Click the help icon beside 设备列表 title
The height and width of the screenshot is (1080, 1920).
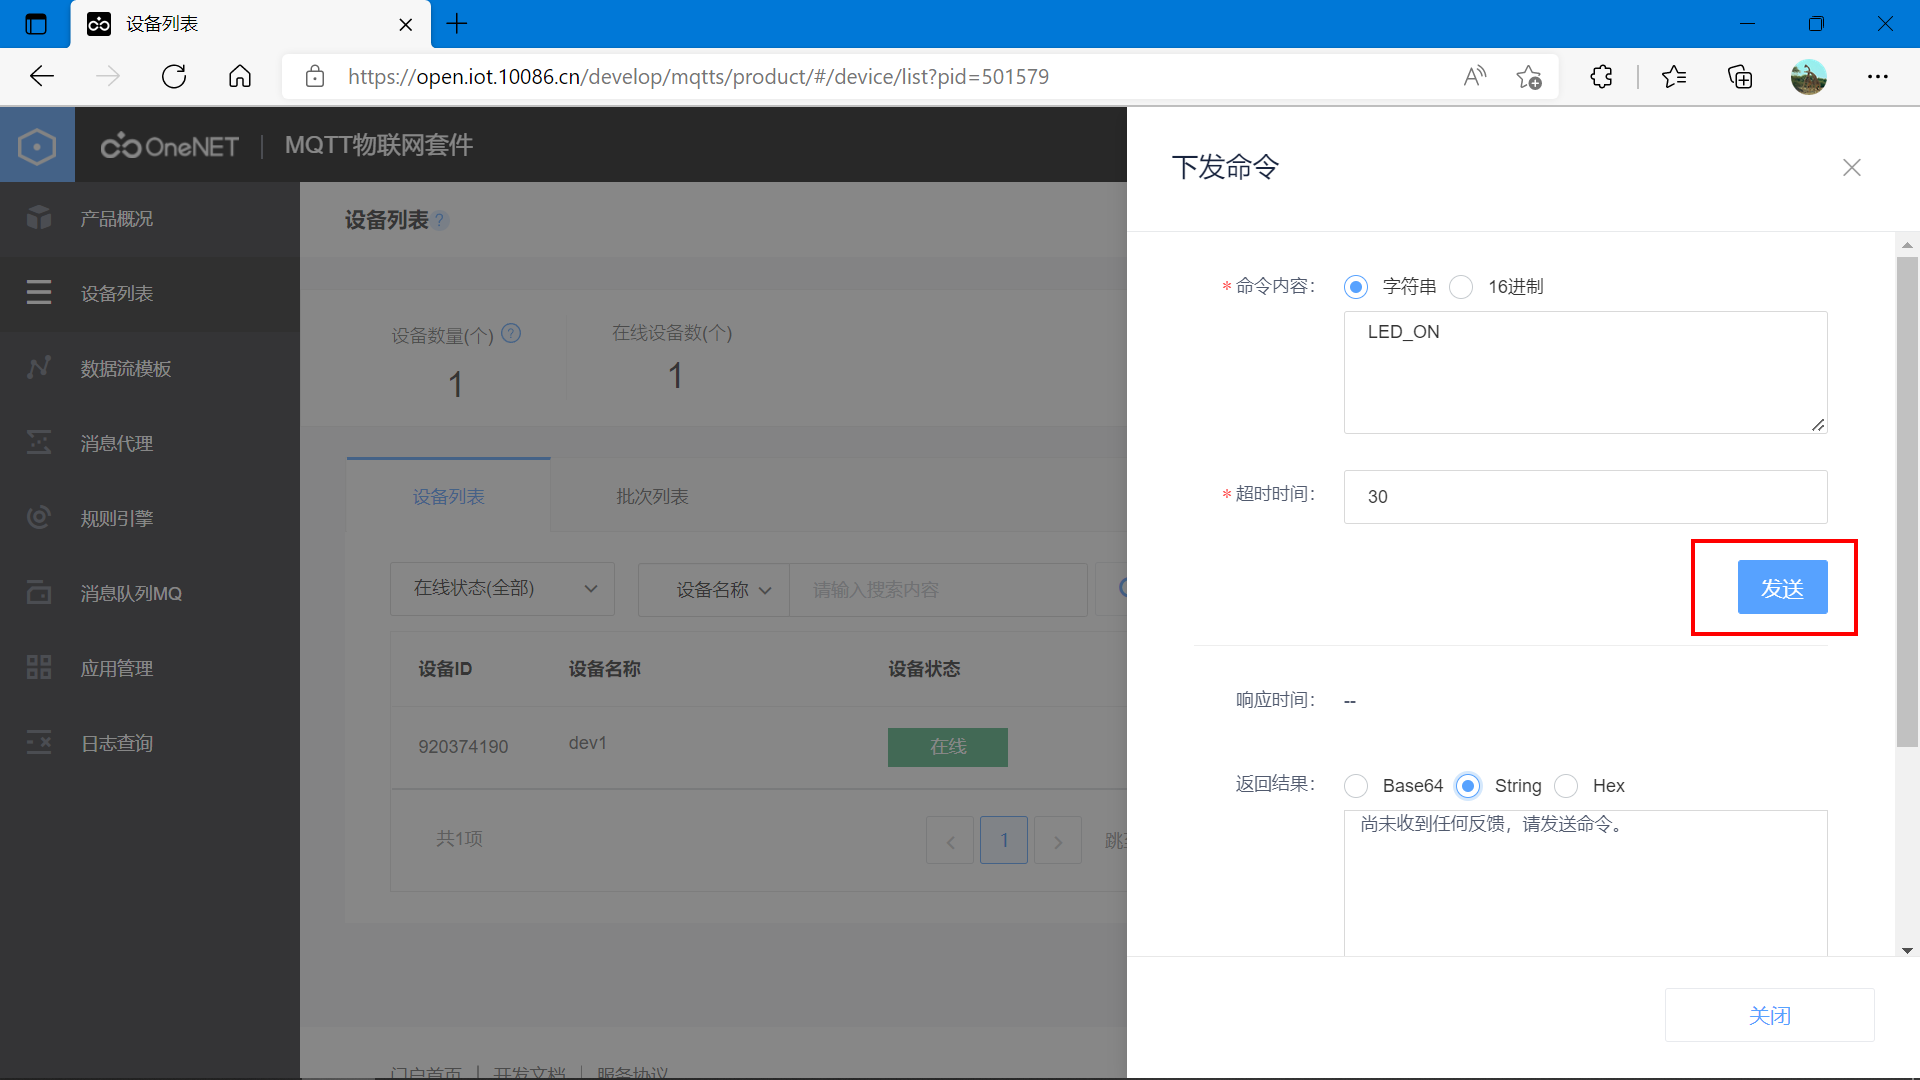[441, 220]
